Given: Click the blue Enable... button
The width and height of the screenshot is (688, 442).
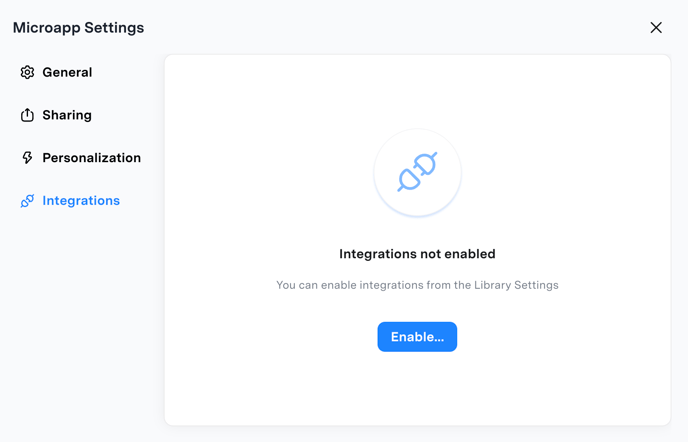Looking at the screenshot, I should point(417,337).
